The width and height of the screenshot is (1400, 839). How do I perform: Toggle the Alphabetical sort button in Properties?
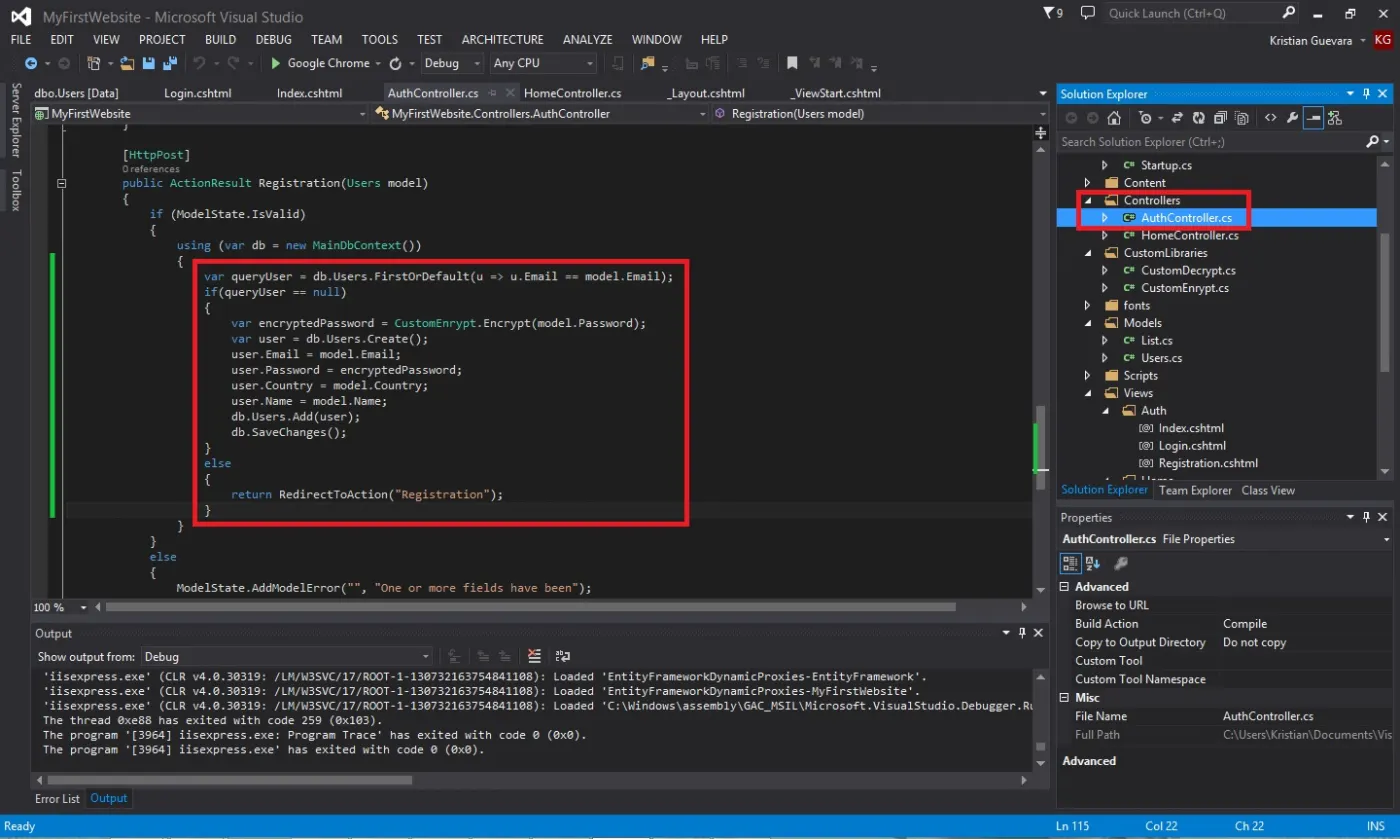(1093, 564)
